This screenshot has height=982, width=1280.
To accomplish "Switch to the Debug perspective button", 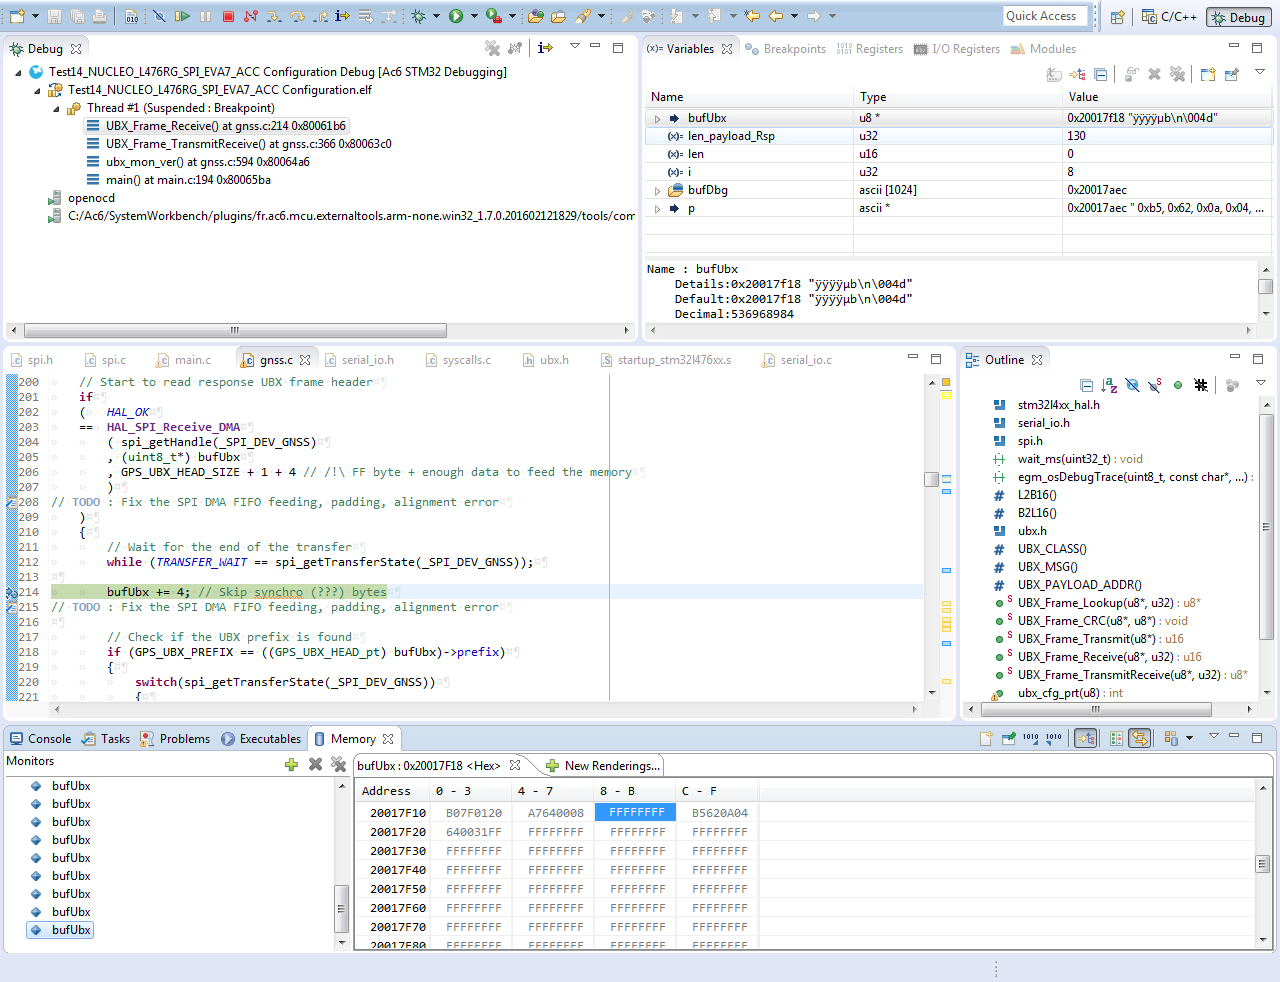I will tap(1237, 17).
